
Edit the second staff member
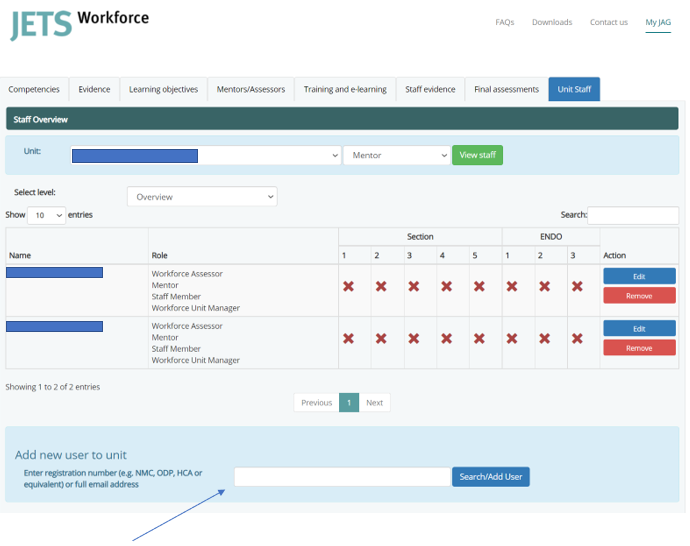[639, 328]
